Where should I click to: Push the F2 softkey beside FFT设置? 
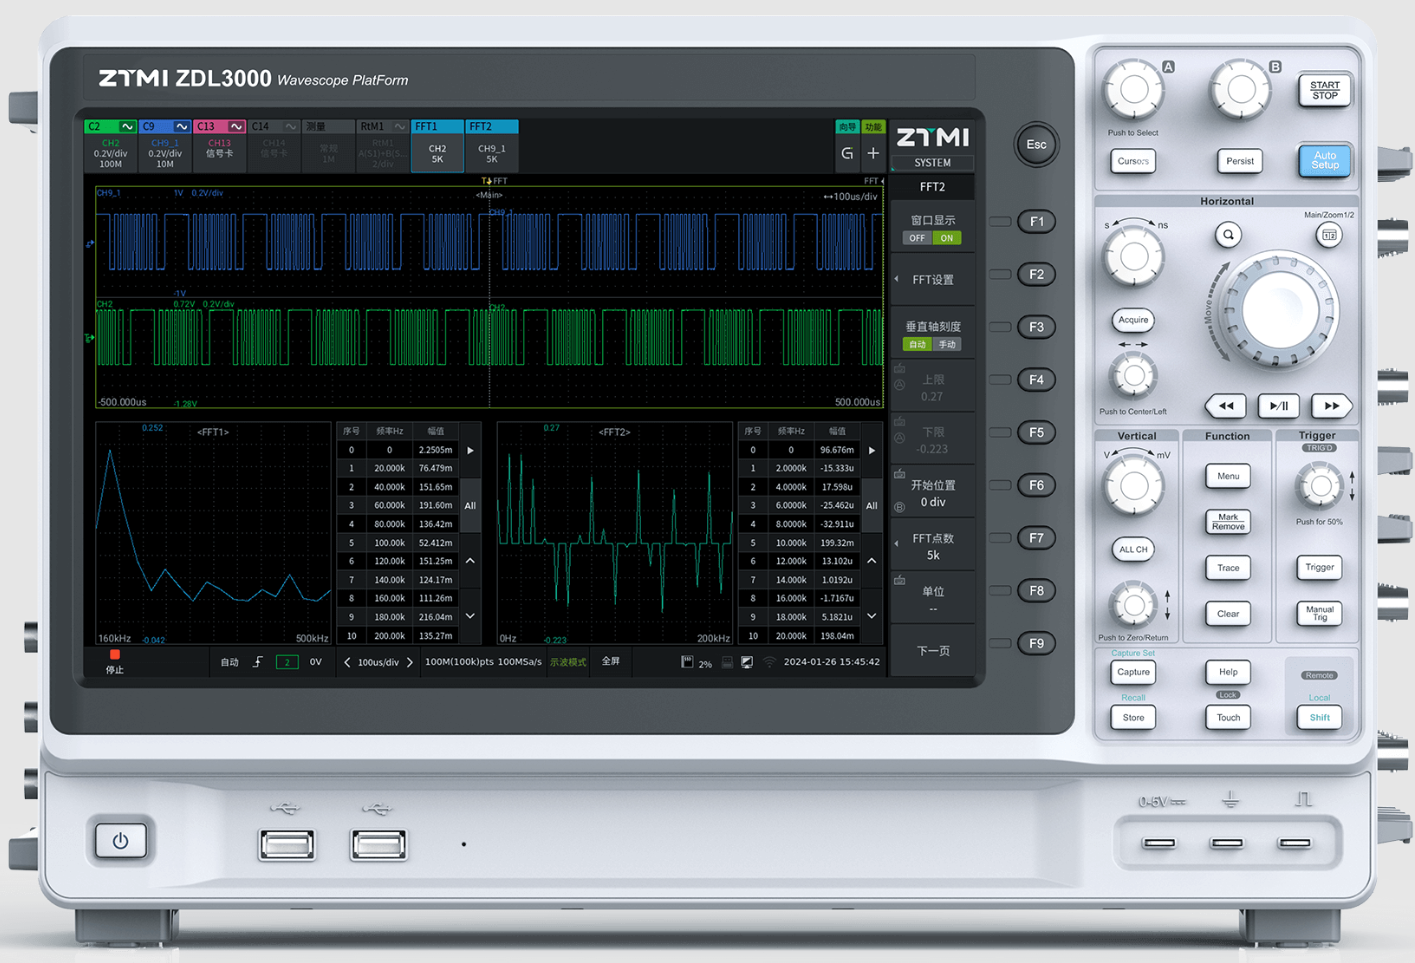point(1036,274)
